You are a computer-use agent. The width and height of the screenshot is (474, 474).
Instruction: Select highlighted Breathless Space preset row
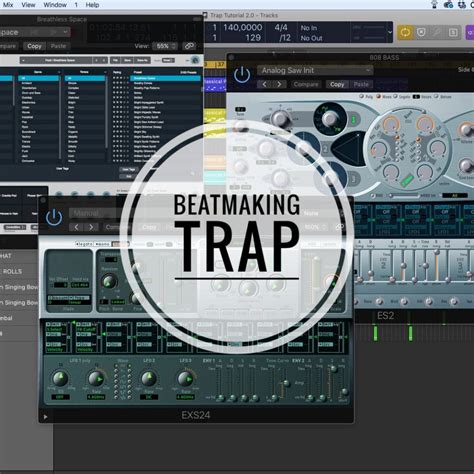tap(165, 78)
